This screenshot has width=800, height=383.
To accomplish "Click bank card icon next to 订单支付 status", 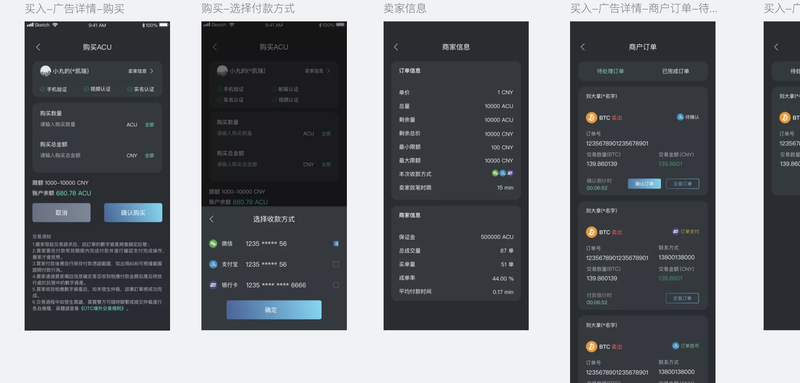I will (676, 231).
